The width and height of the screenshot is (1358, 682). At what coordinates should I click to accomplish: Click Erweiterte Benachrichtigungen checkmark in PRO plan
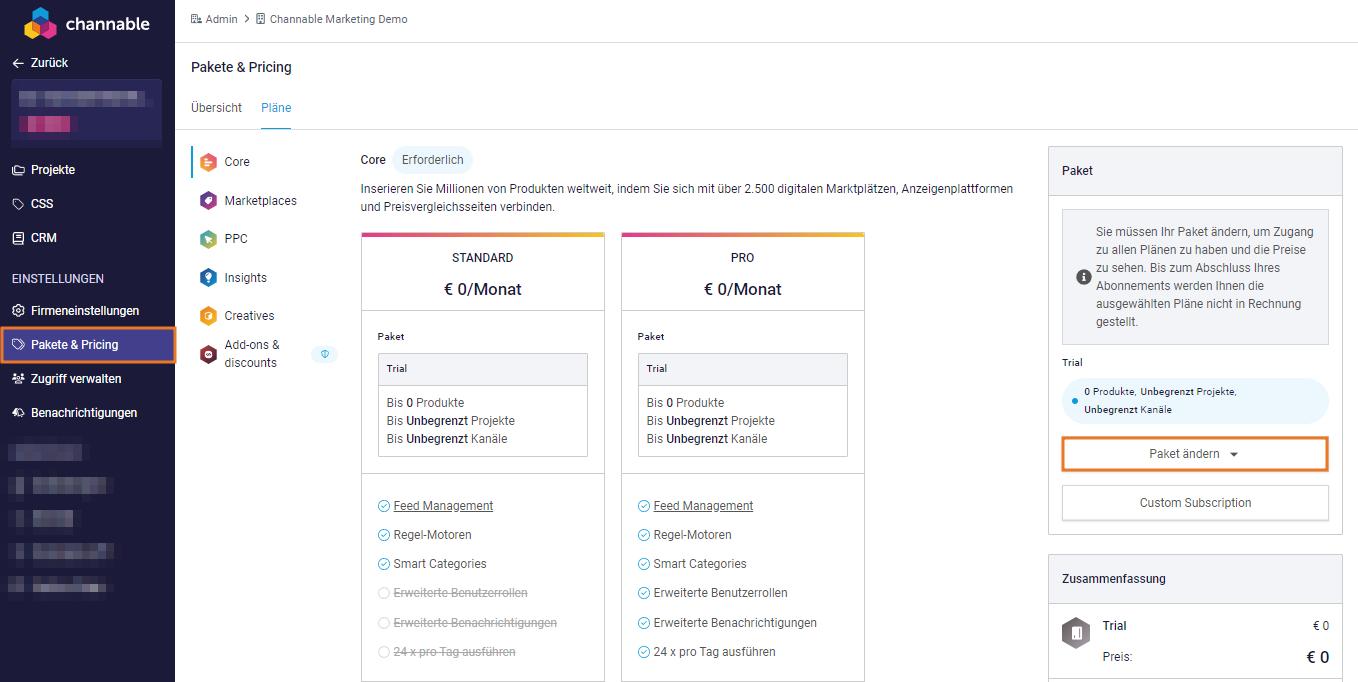tap(644, 623)
